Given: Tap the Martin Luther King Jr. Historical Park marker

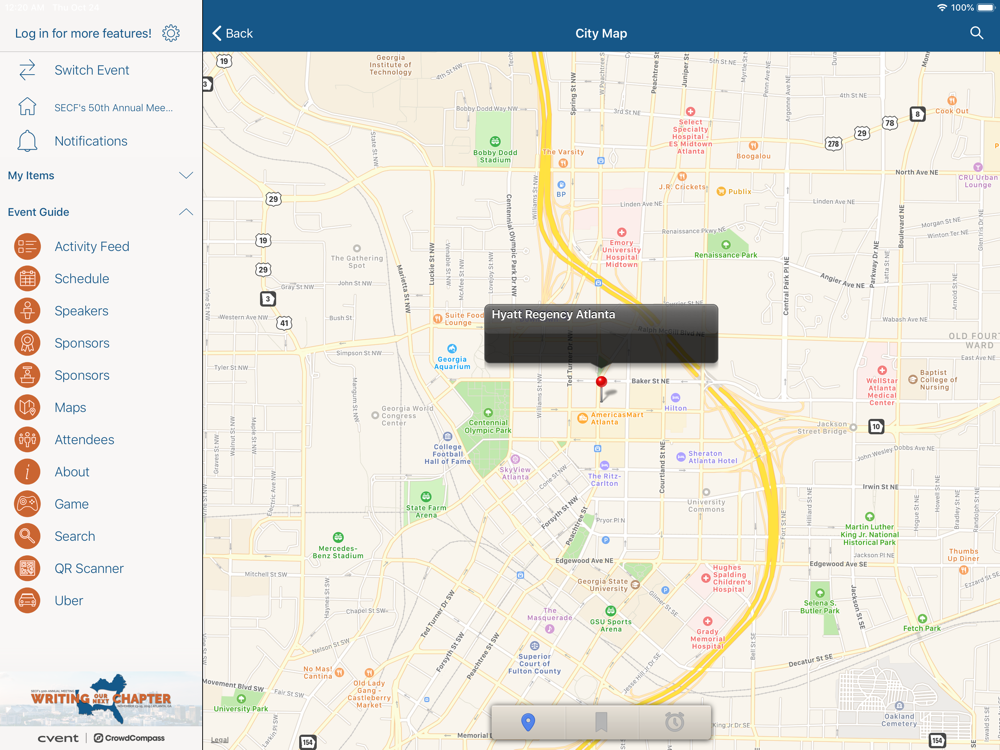Looking at the screenshot, I should click(869, 517).
